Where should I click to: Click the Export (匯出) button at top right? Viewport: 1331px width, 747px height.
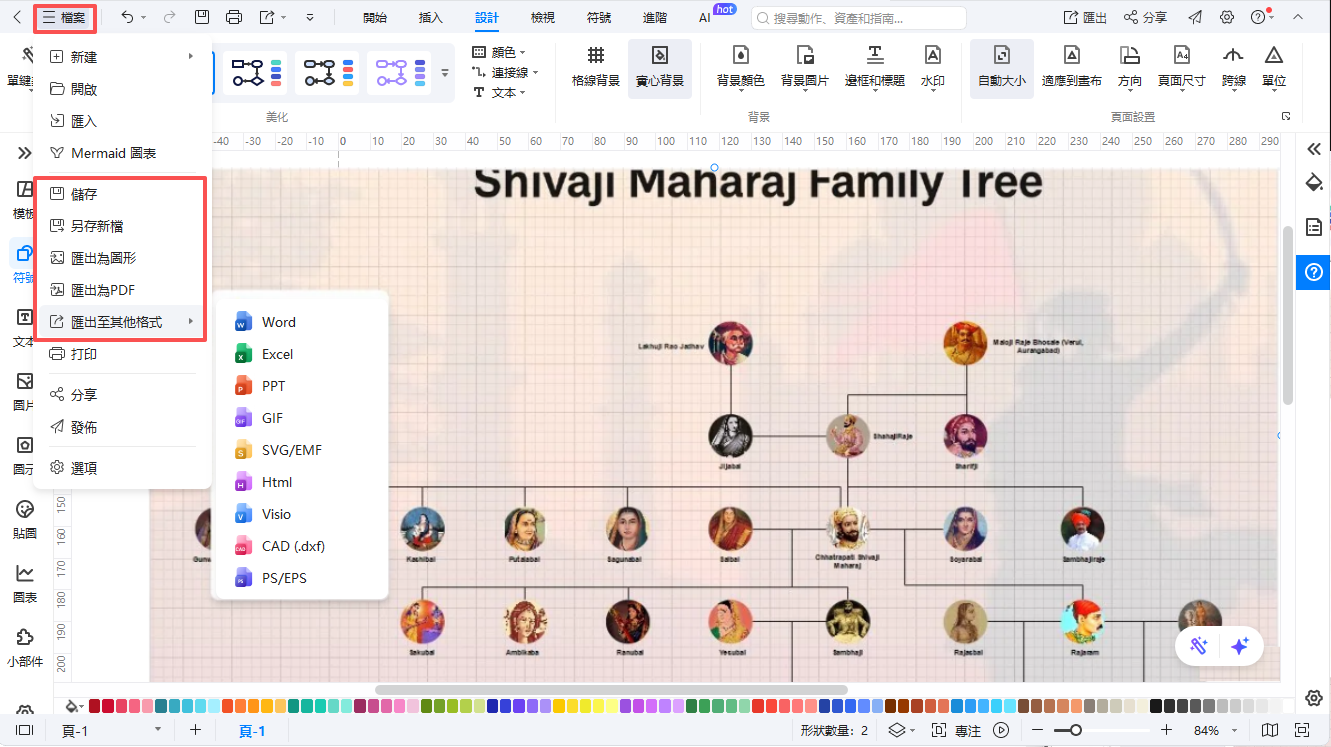1085,18
